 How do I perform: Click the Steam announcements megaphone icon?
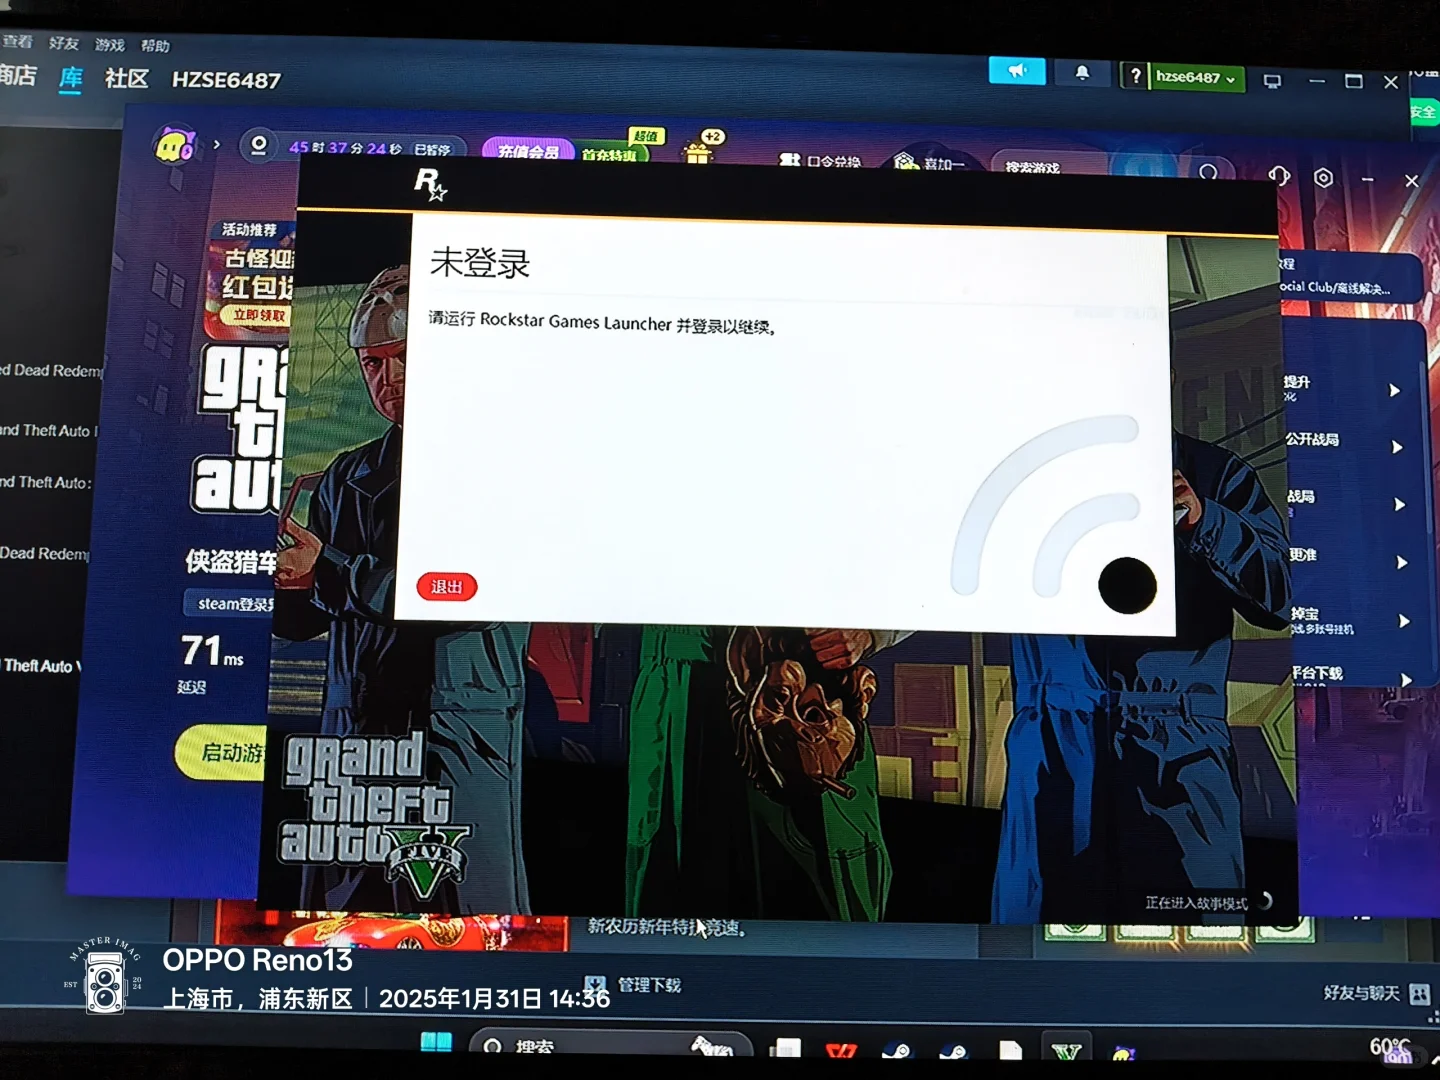1017,71
